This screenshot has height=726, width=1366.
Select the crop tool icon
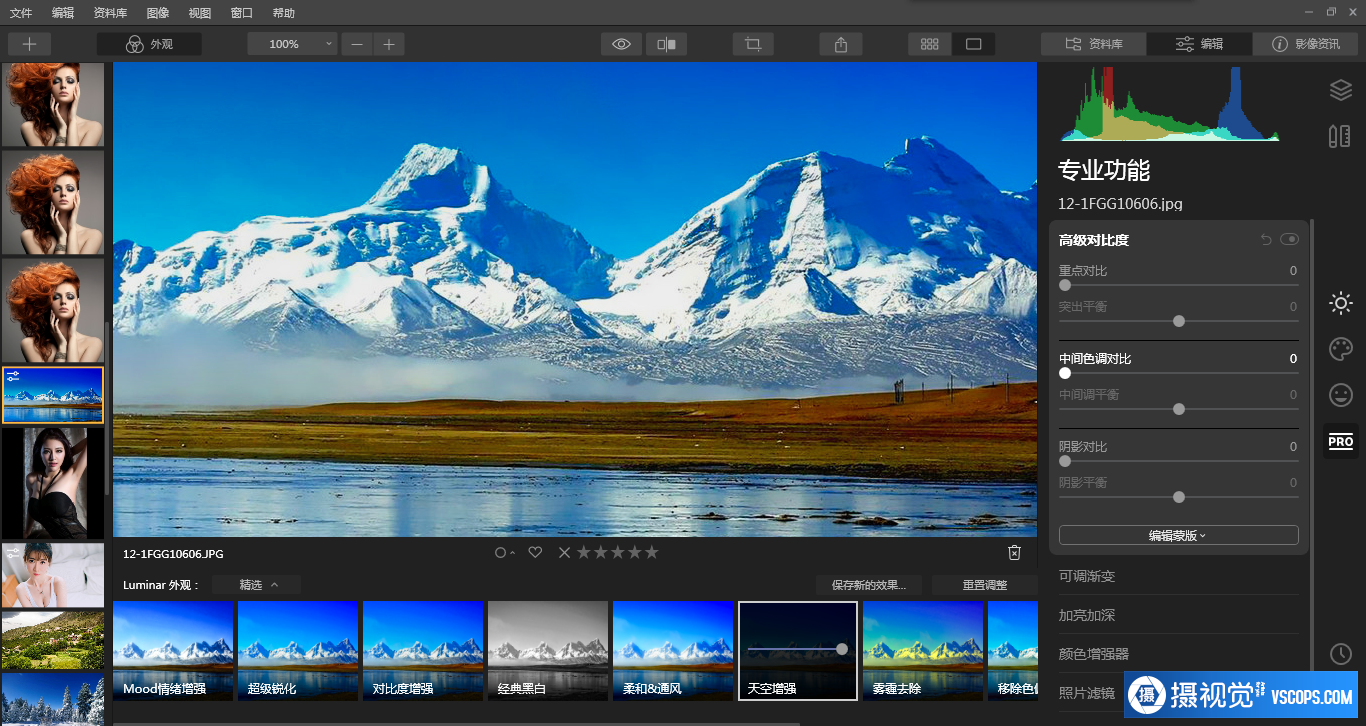click(x=753, y=44)
